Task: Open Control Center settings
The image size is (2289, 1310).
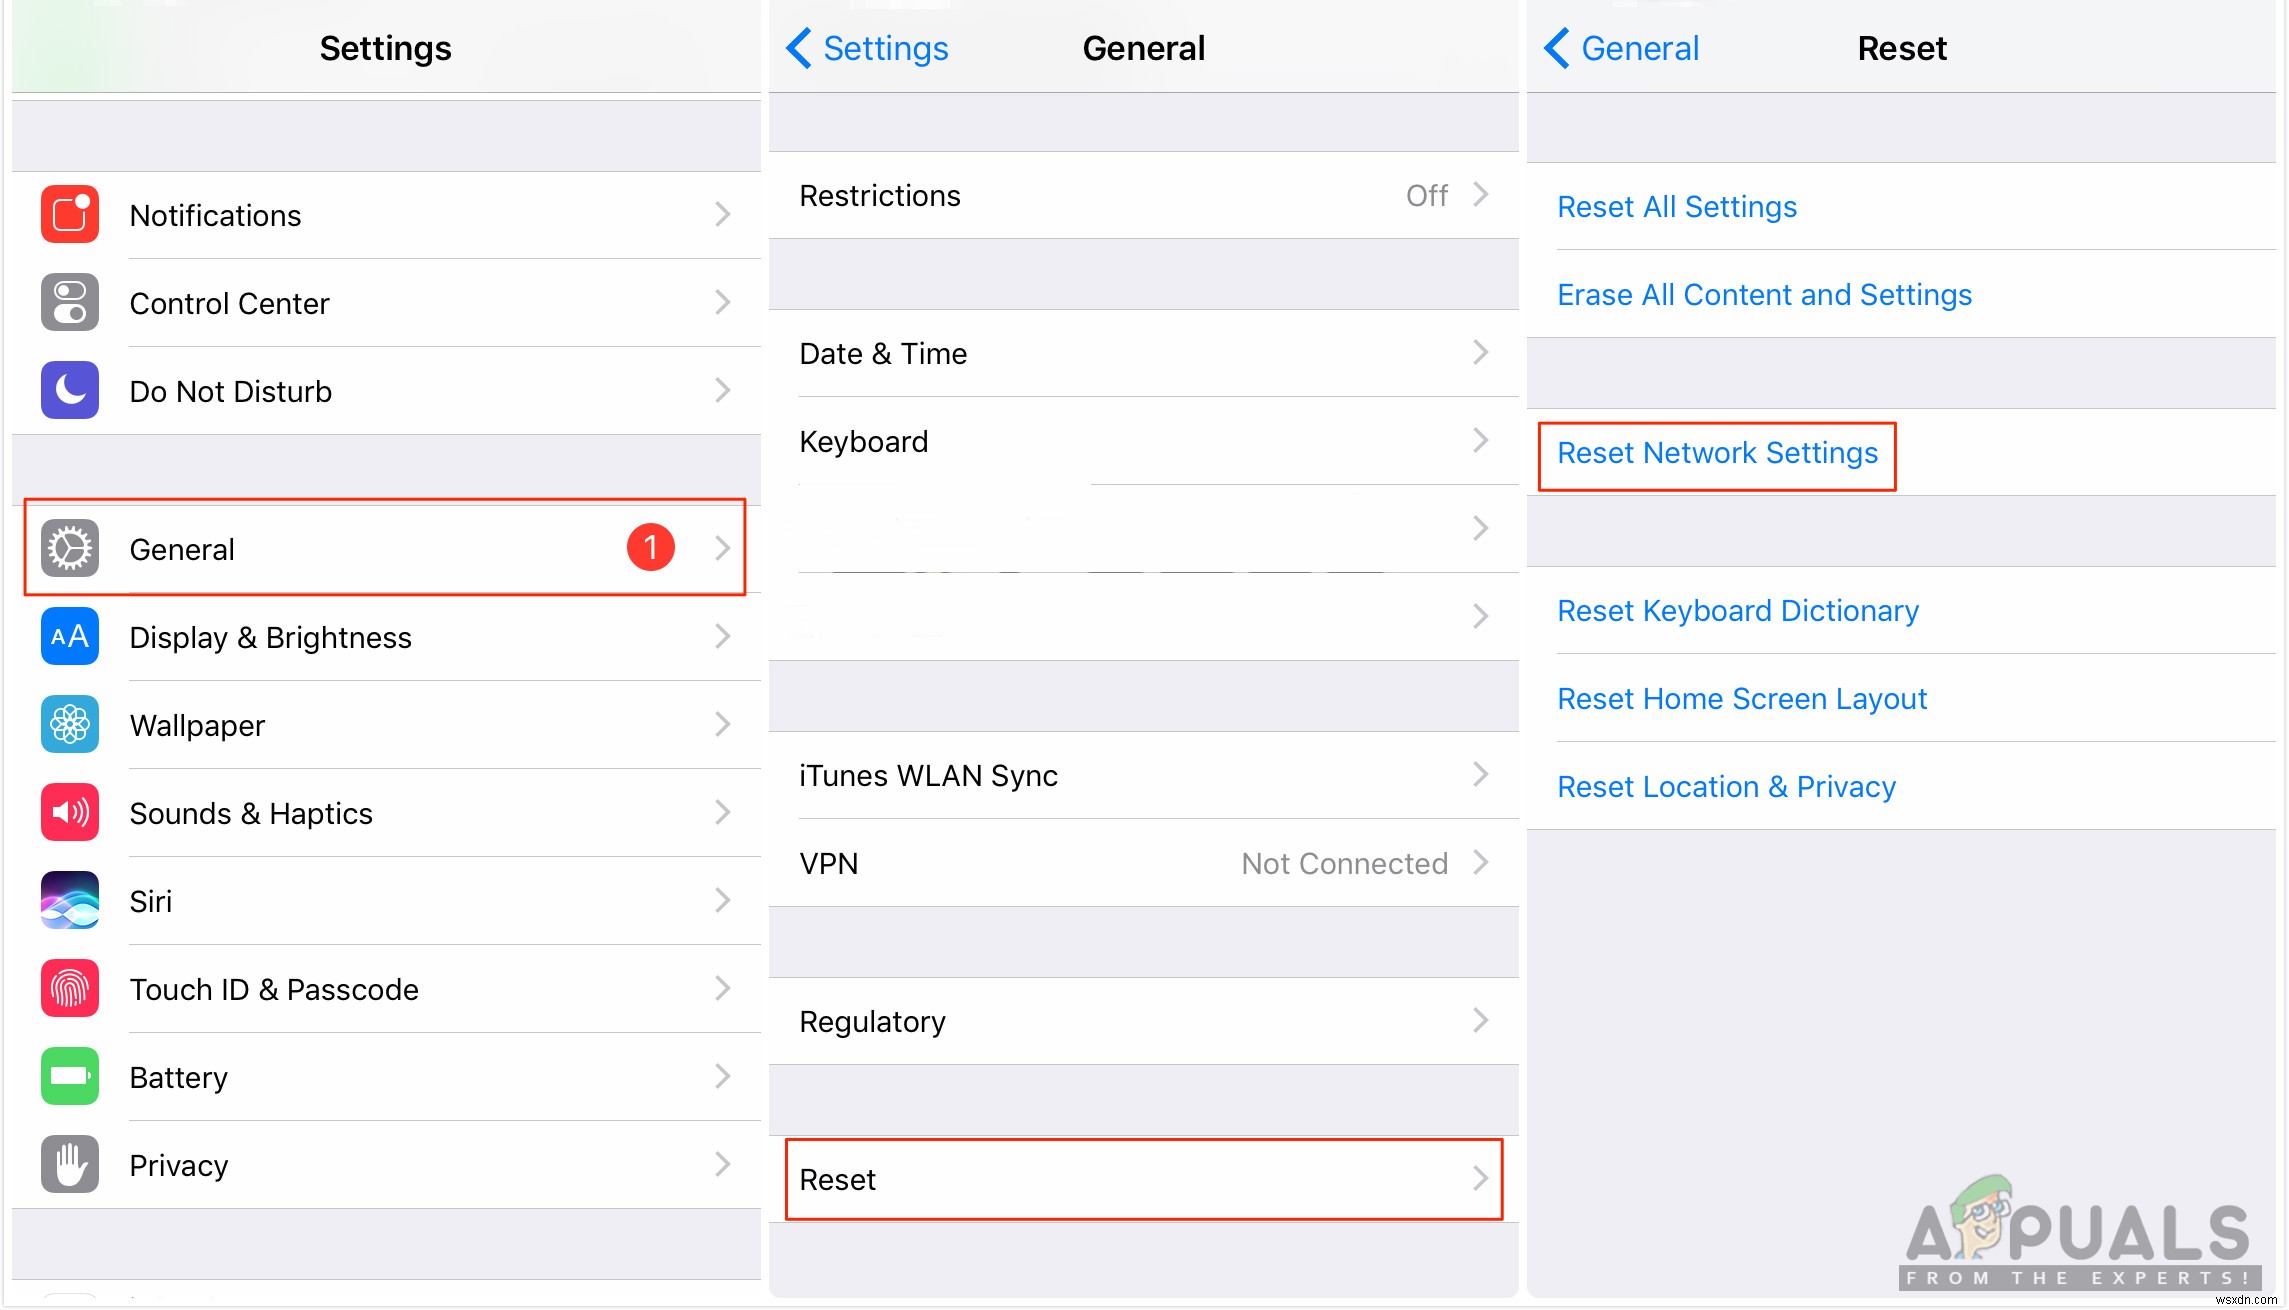Action: (379, 304)
